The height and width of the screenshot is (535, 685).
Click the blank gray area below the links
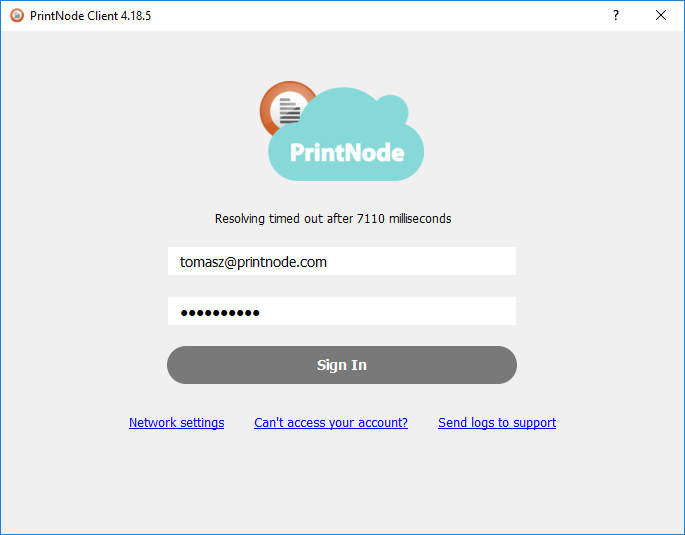pyautogui.click(x=342, y=480)
